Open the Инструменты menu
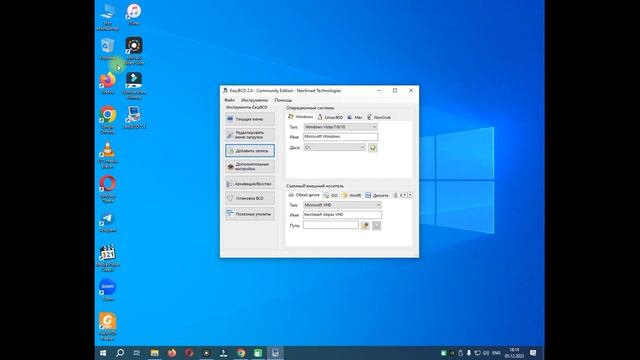This screenshot has width=640, height=360. tap(254, 100)
